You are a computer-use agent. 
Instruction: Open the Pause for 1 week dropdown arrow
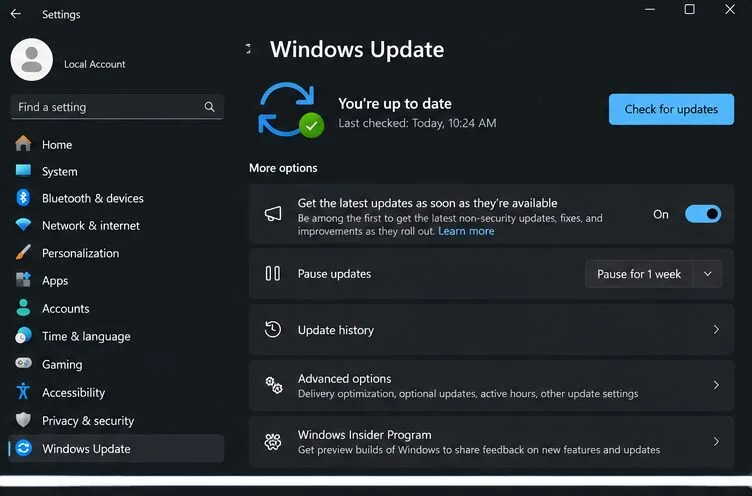point(707,274)
